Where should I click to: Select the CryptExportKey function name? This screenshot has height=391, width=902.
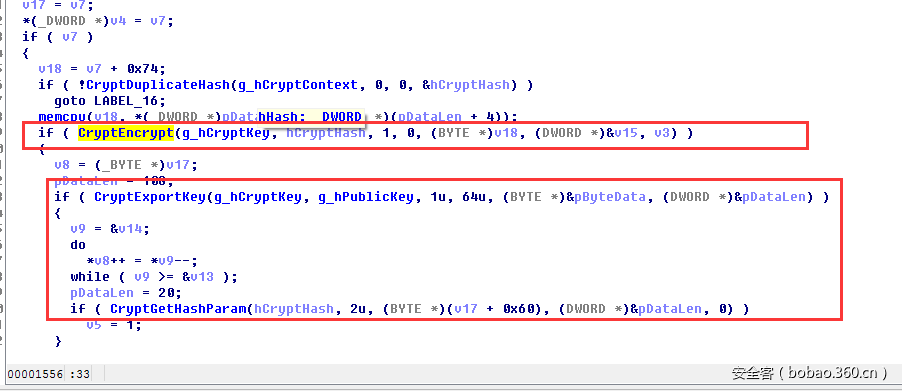coord(150,197)
